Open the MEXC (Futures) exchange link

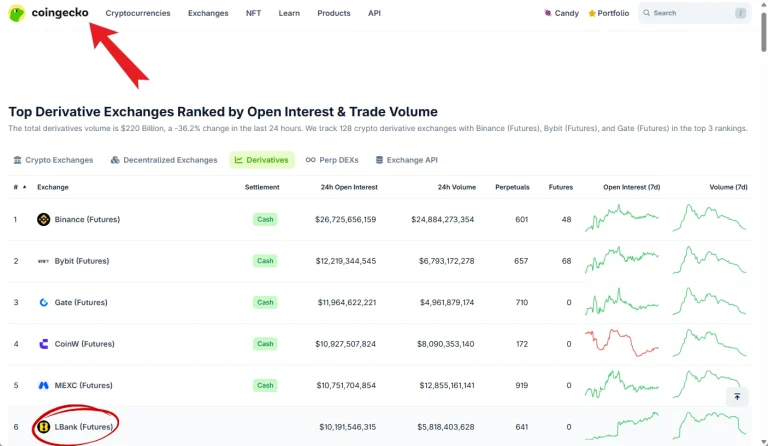click(83, 385)
